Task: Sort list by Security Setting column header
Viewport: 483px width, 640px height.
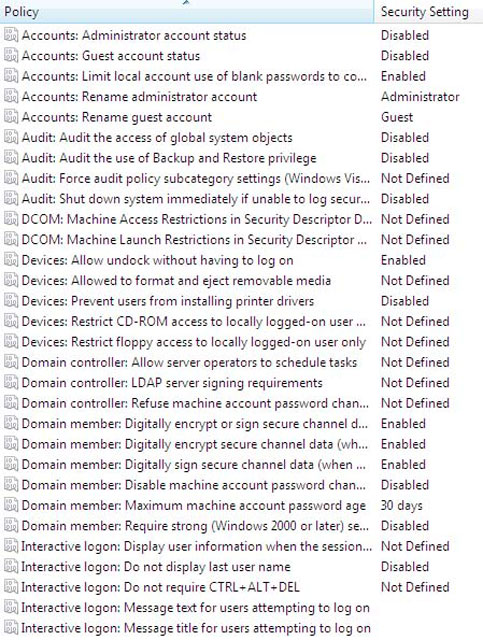Action: (x=428, y=12)
